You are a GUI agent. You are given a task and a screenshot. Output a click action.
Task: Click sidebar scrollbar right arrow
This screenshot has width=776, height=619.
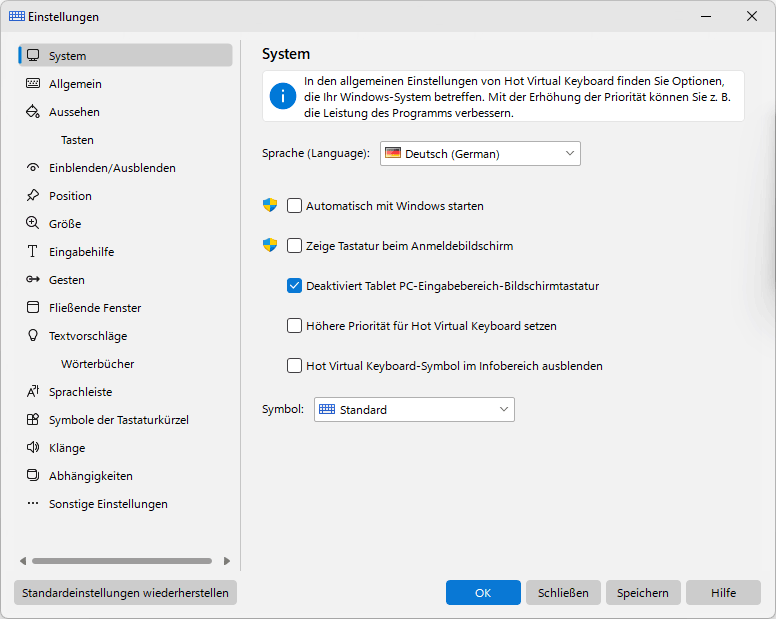(227, 561)
